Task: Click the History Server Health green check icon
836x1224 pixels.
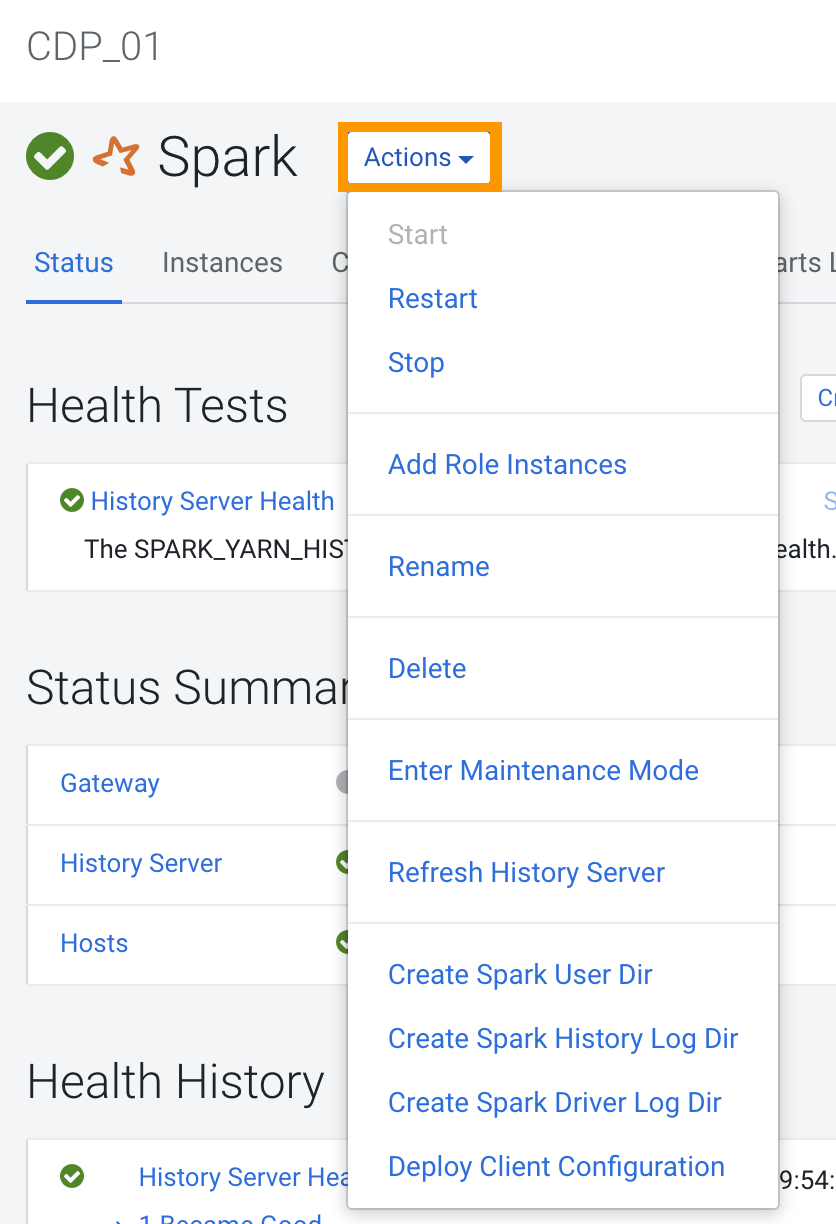Action: tap(71, 500)
